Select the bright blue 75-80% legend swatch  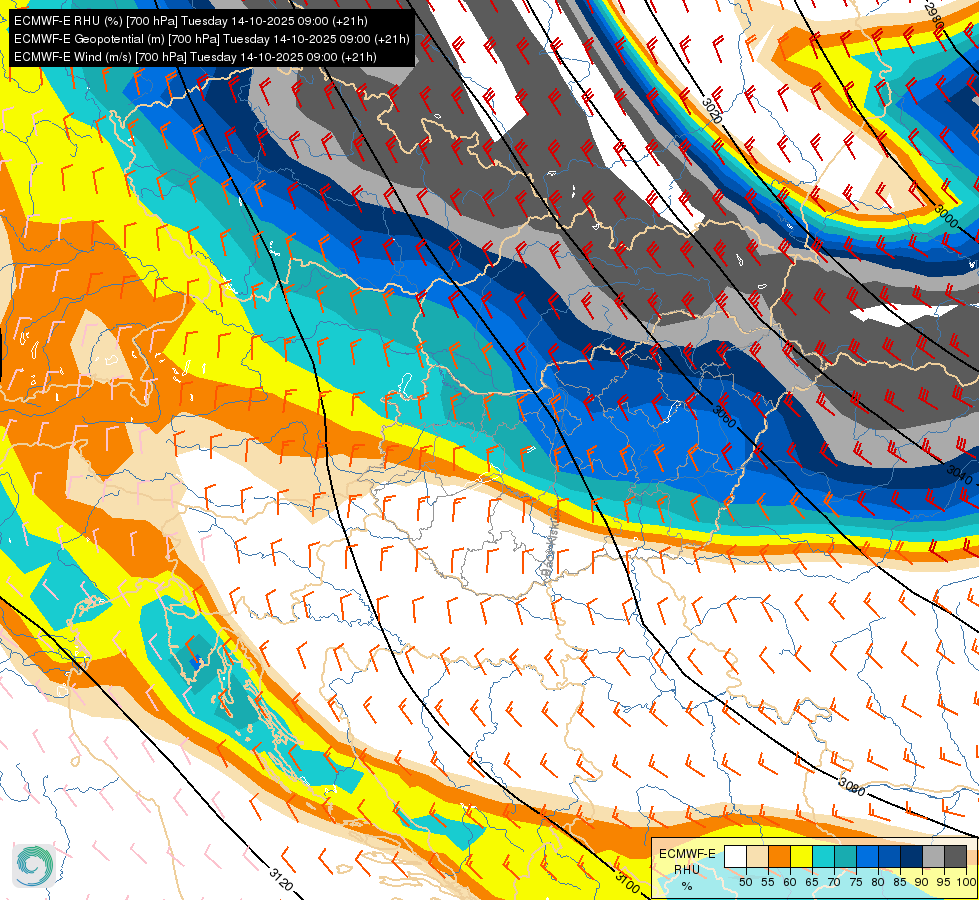coord(867,857)
